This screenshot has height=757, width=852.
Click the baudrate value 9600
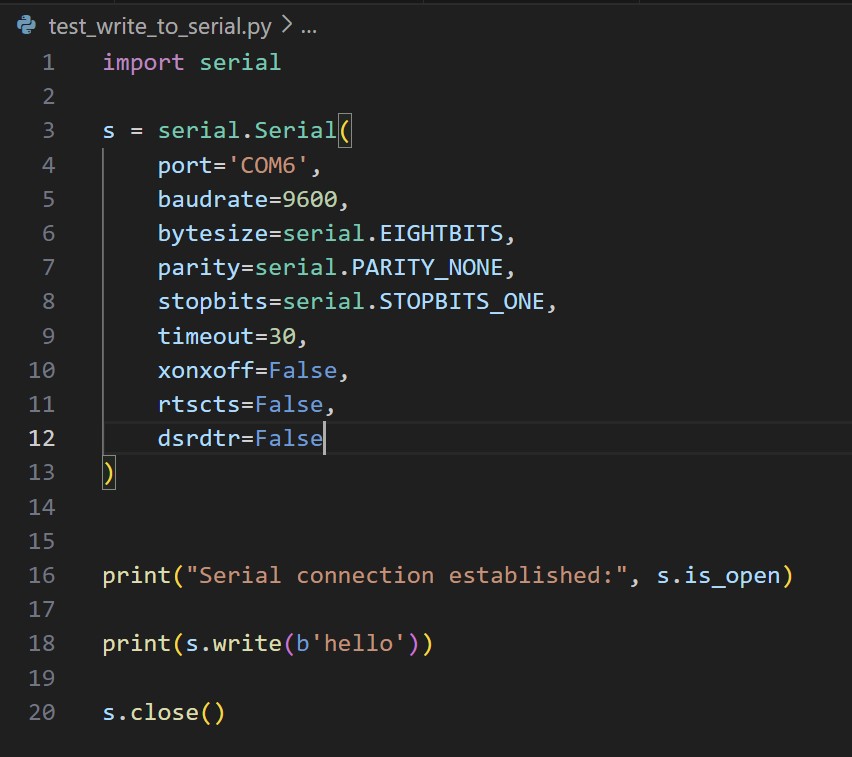(x=310, y=199)
